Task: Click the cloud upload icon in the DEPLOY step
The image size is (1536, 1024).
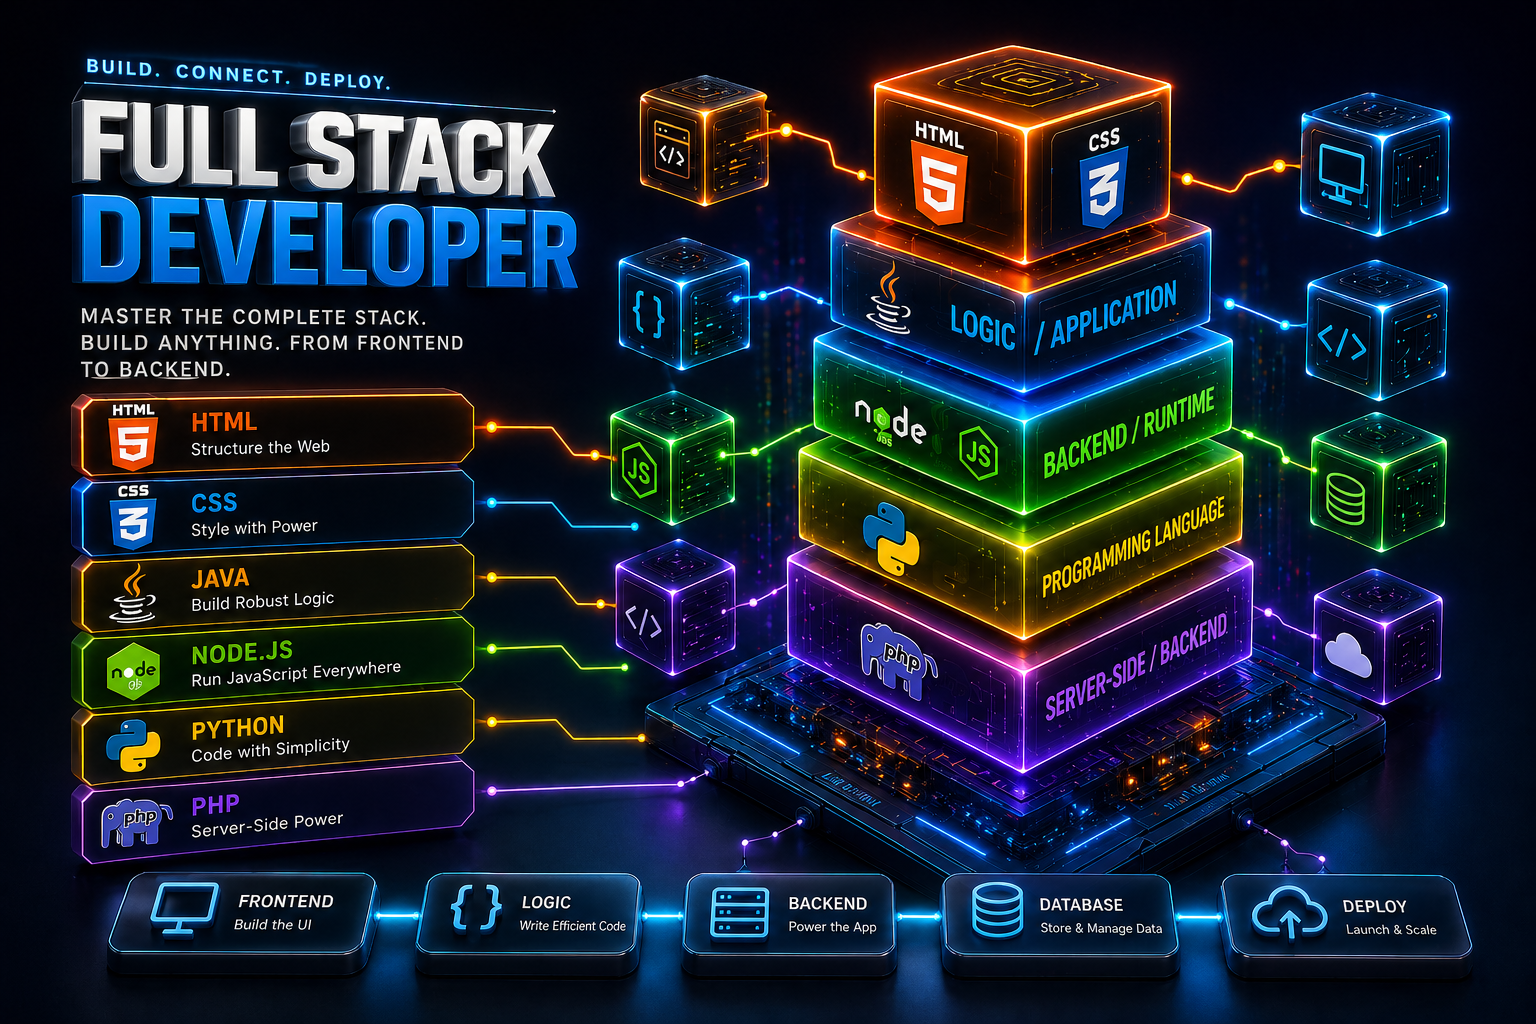Action: (x=1289, y=912)
